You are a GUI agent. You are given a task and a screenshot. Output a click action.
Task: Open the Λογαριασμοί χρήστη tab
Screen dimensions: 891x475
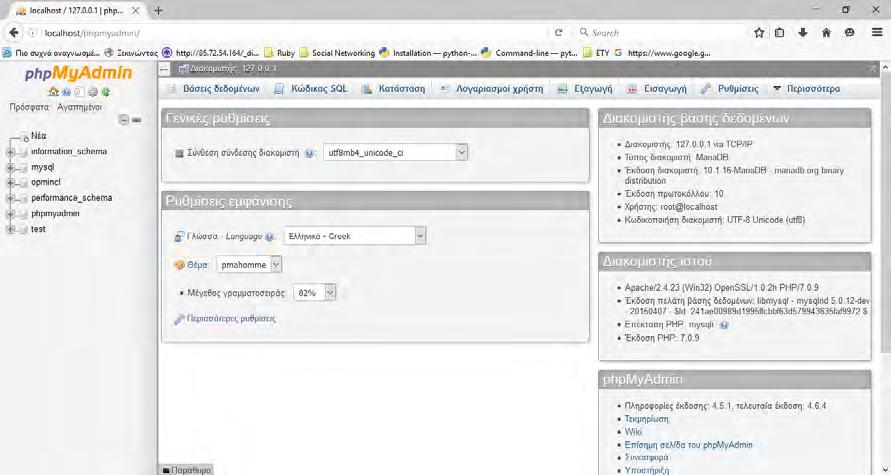[x=492, y=89]
